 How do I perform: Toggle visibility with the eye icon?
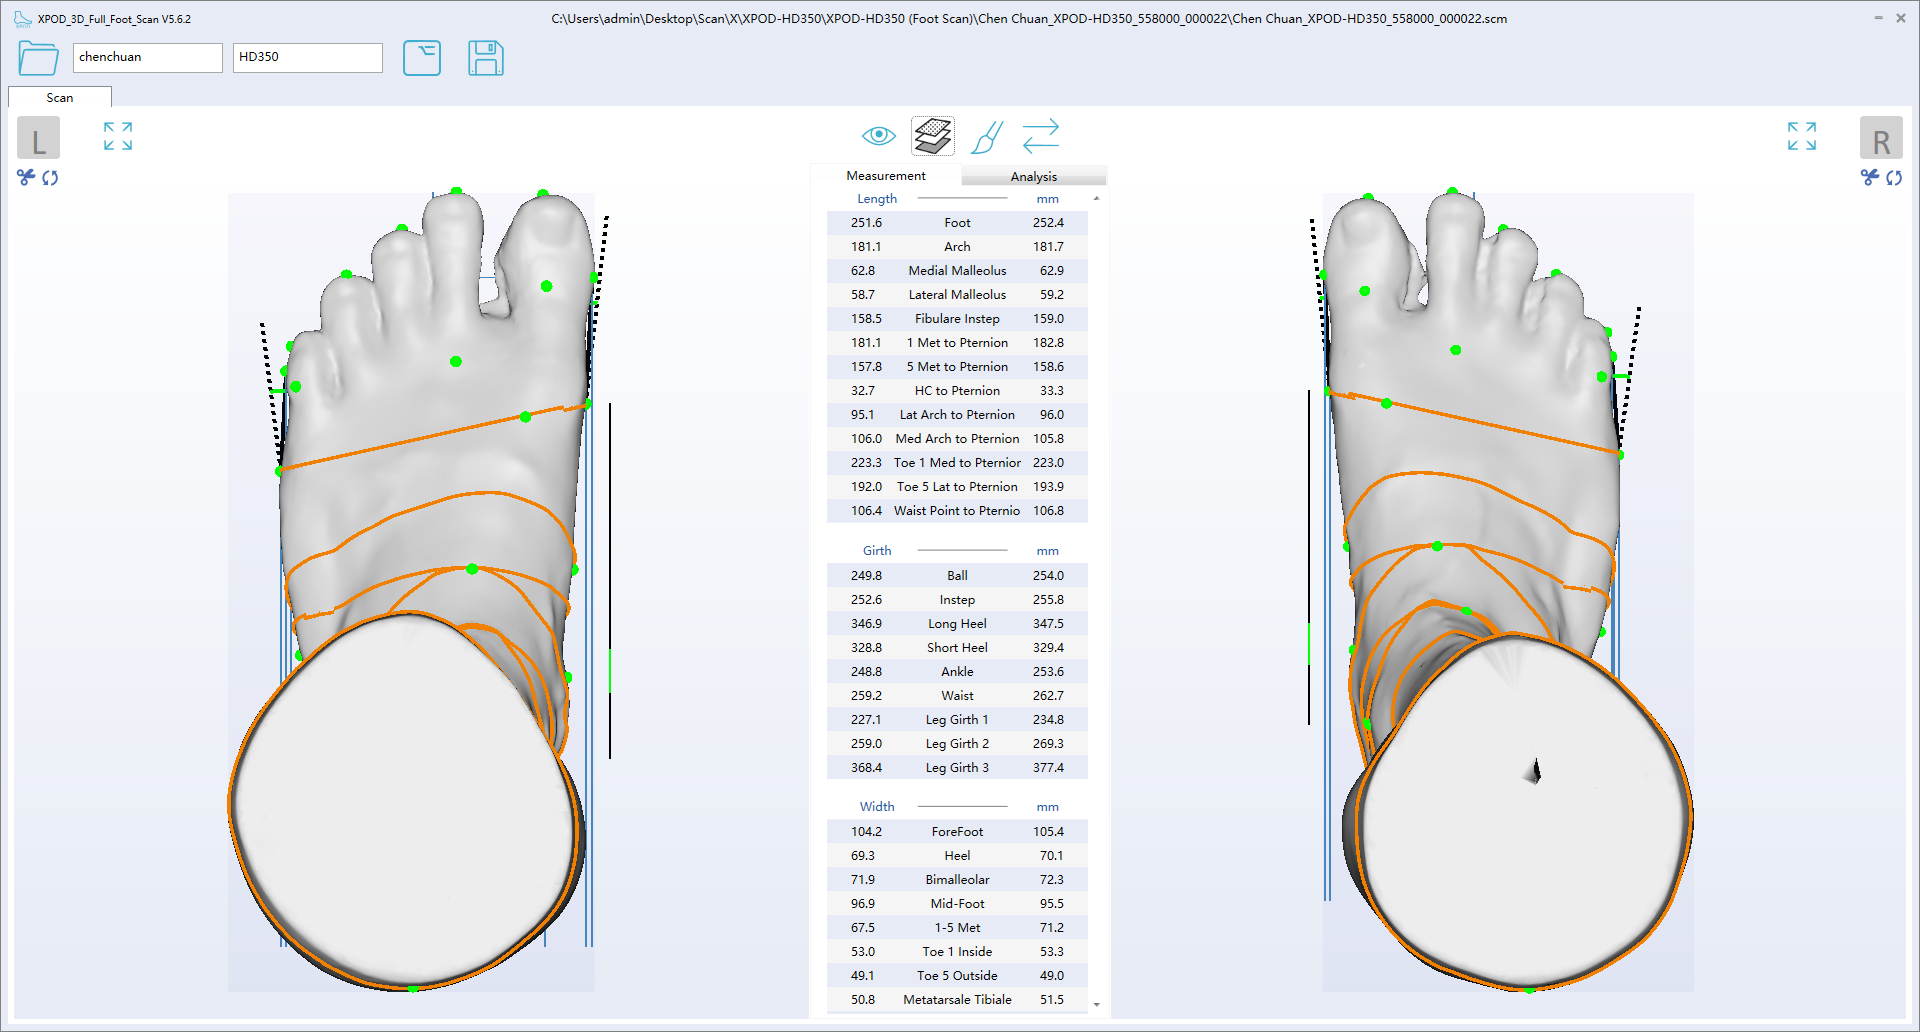[x=878, y=136]
